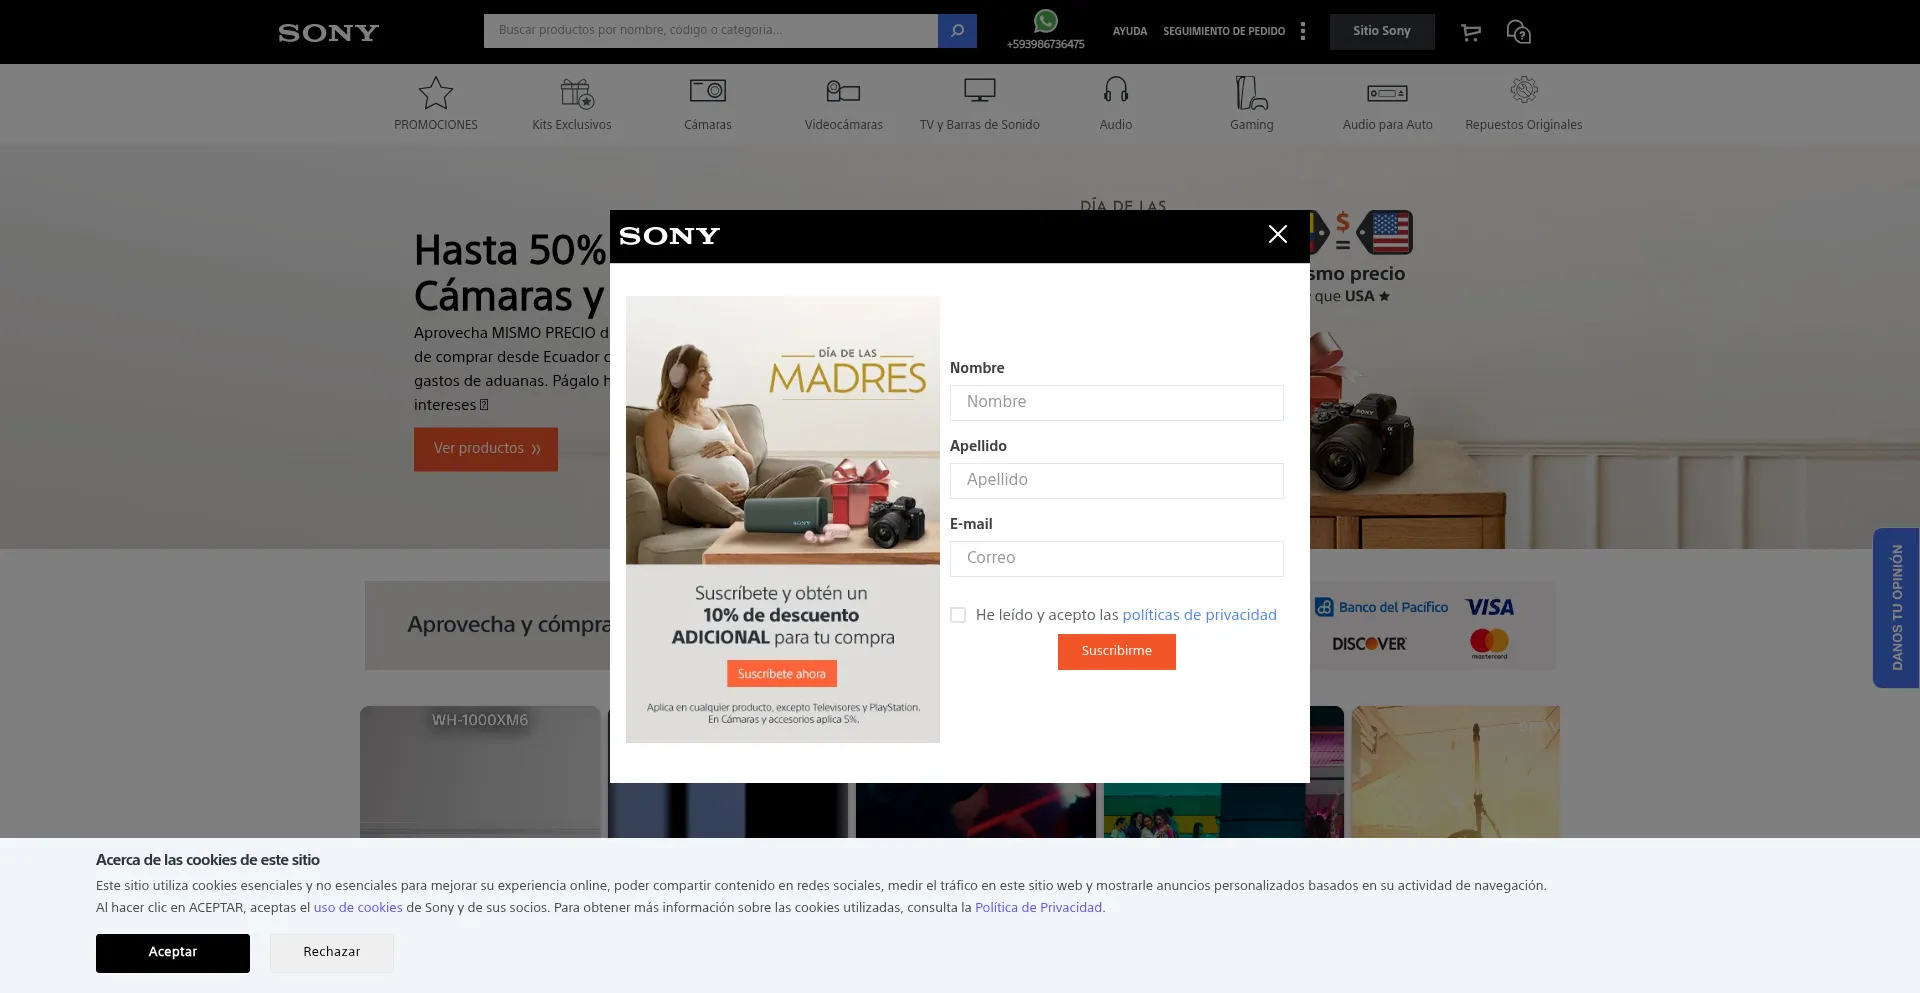Viewport: 1920px width, 993px height.
Task: Open the shopping cart
Action: (1470, 32)
